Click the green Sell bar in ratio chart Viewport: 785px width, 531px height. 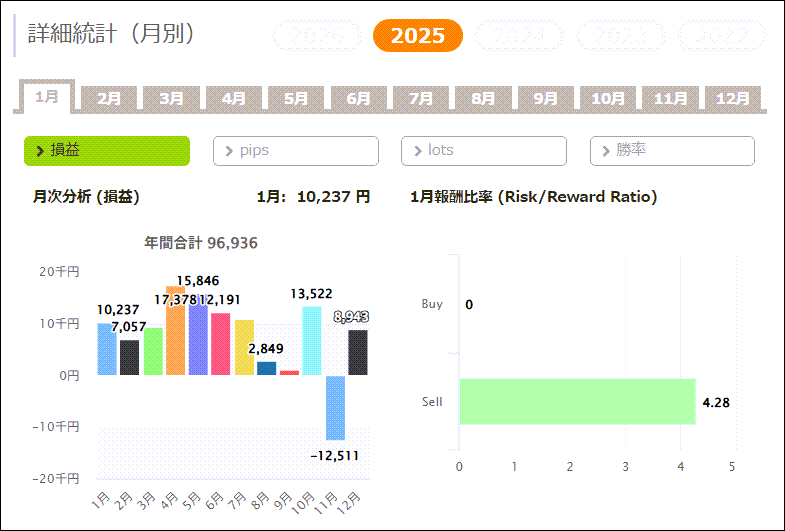pos(577,401)
